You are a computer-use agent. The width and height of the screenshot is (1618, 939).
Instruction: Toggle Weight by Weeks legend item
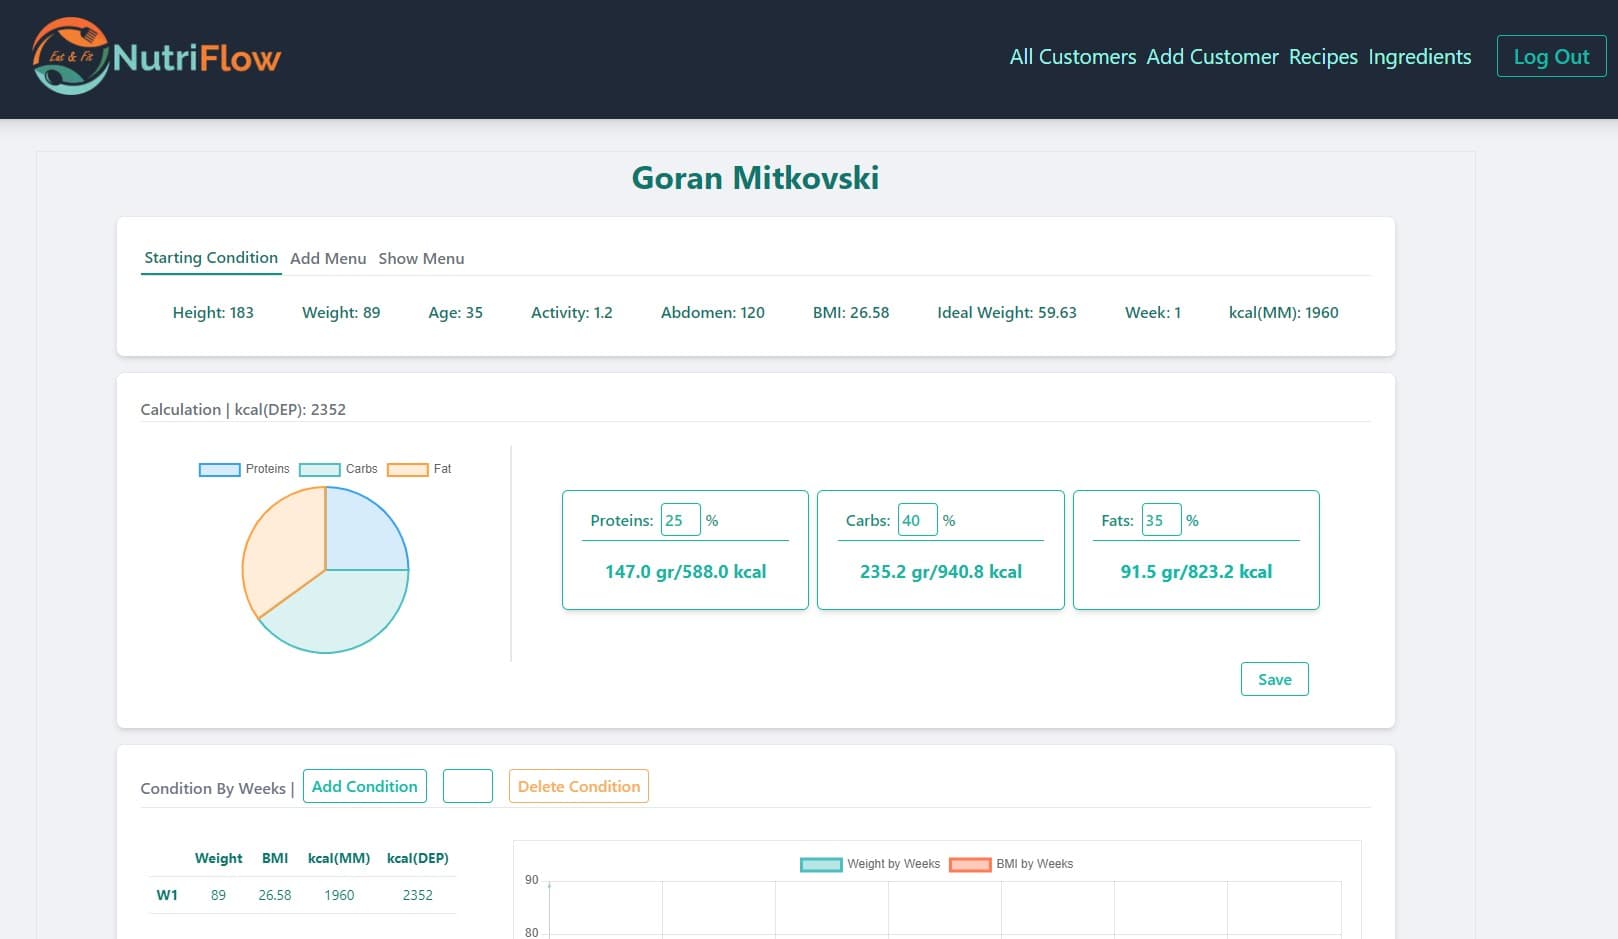[x=821, y=864]
